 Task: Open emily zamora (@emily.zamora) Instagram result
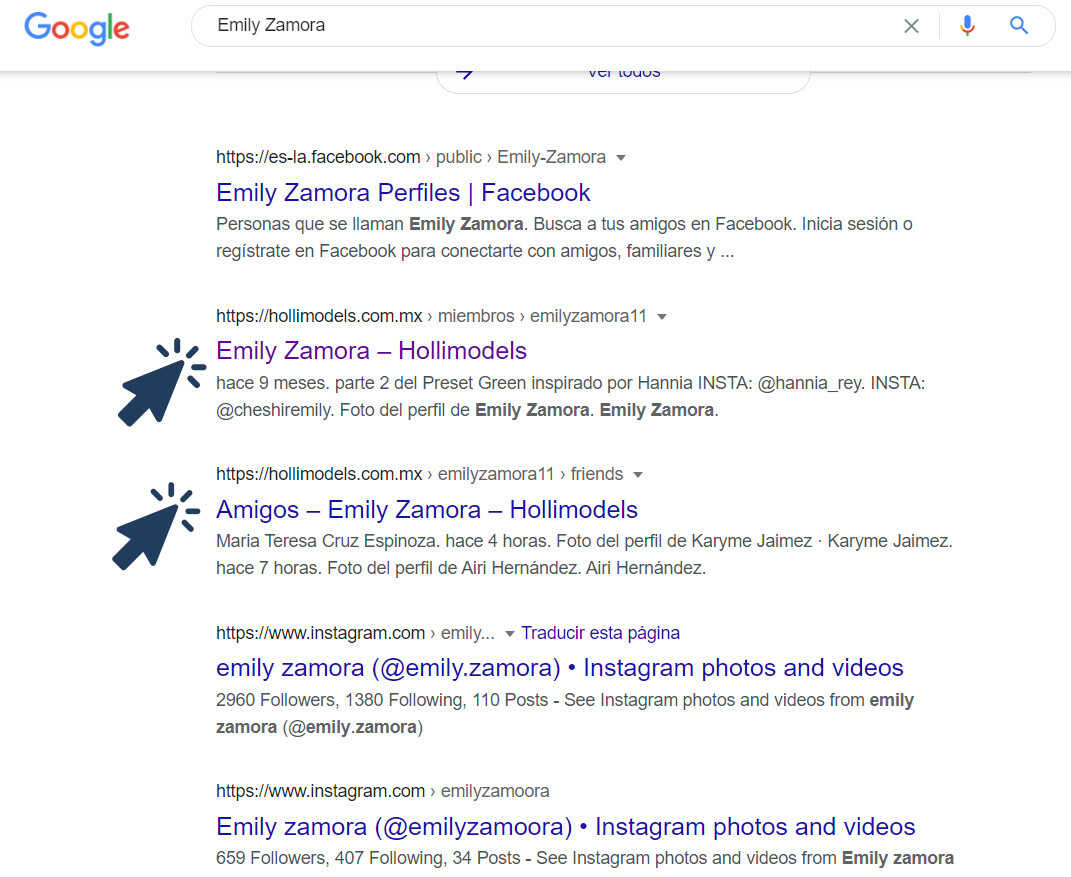click(559, 668)
